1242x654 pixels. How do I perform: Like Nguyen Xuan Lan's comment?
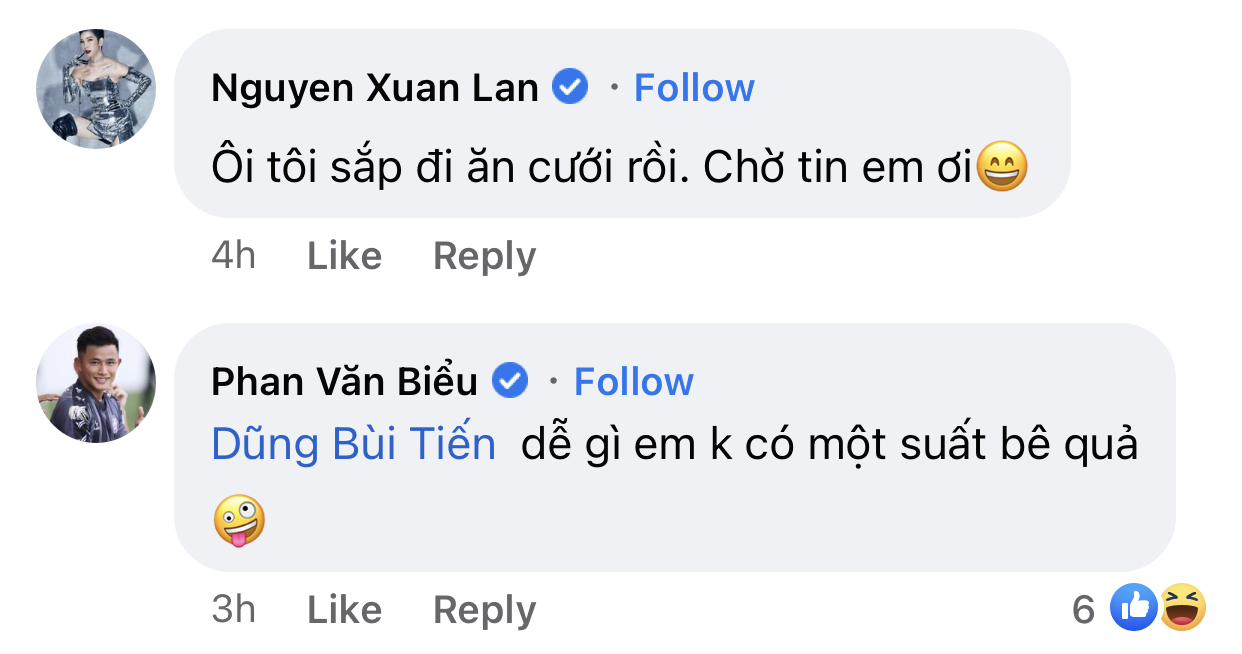tap(344, 256)
